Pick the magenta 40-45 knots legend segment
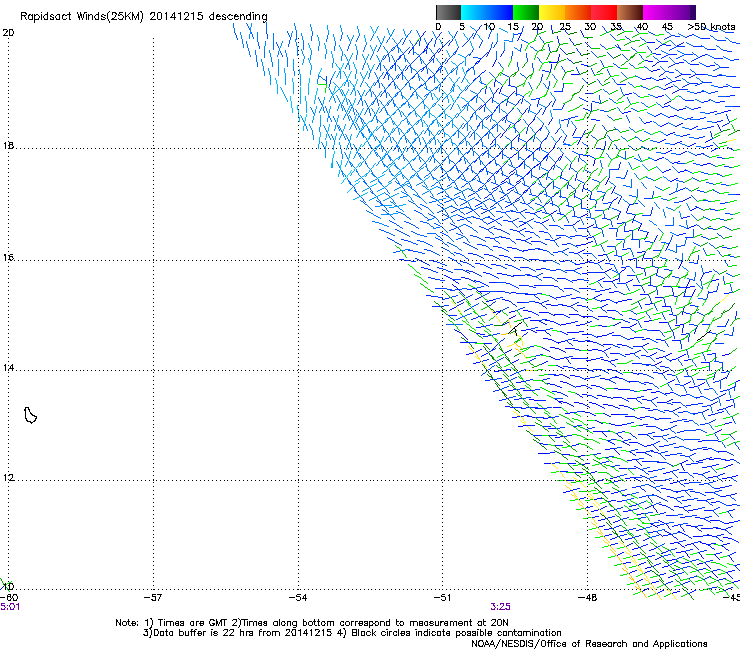 pos(656,12)
